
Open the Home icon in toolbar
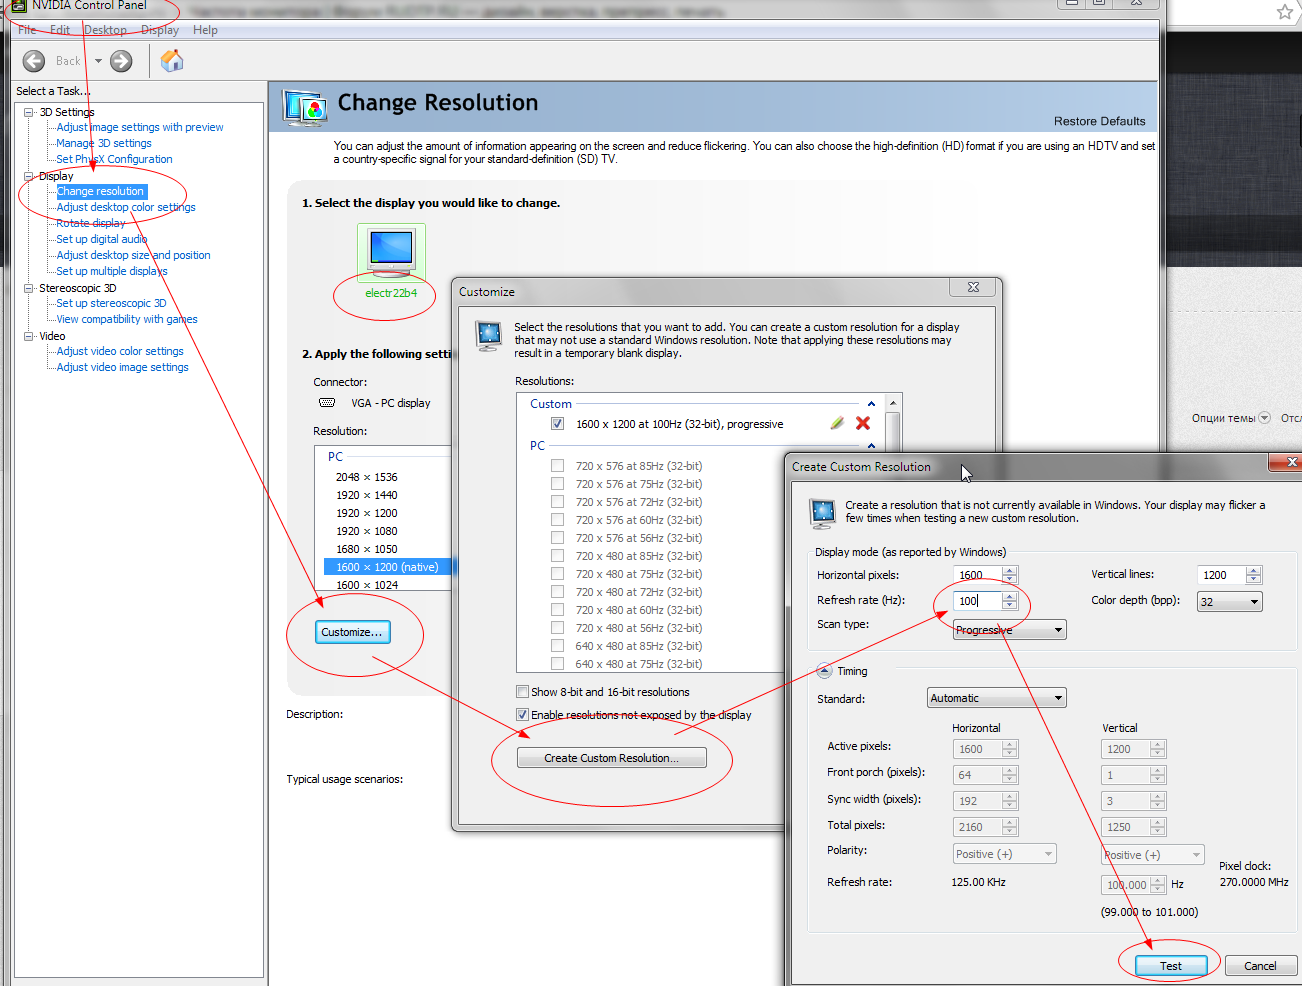(172, 61)
